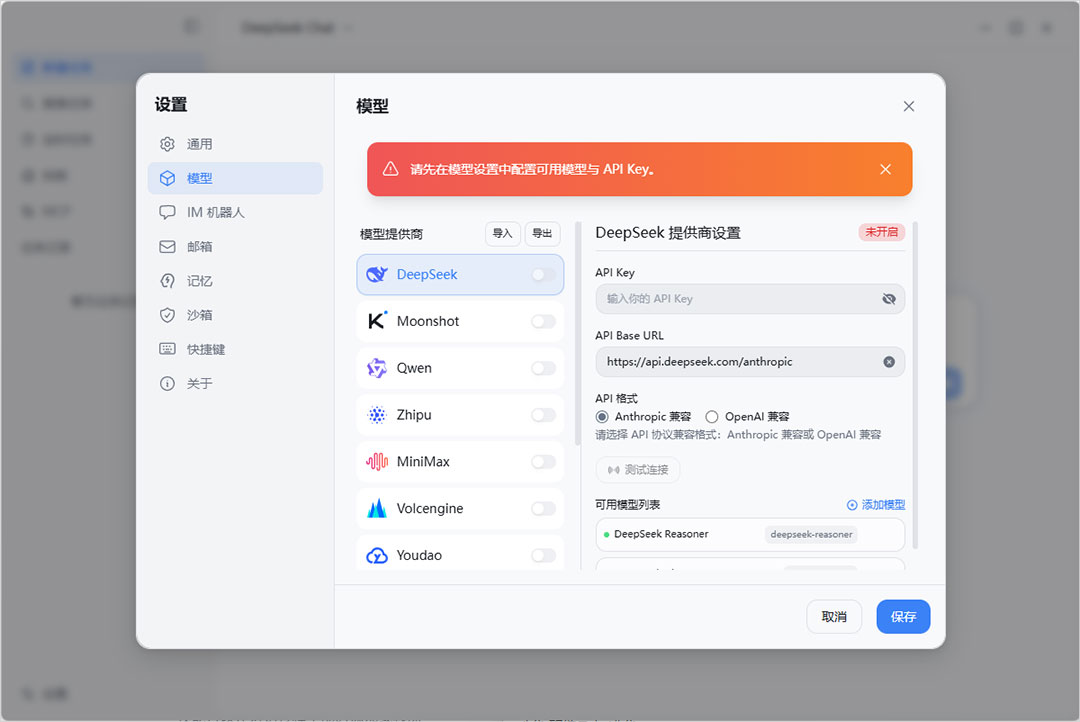Select the MiniMax provider icon
Screen dimensions: 1080x722
pyautogui.click(x=378, y=461)
